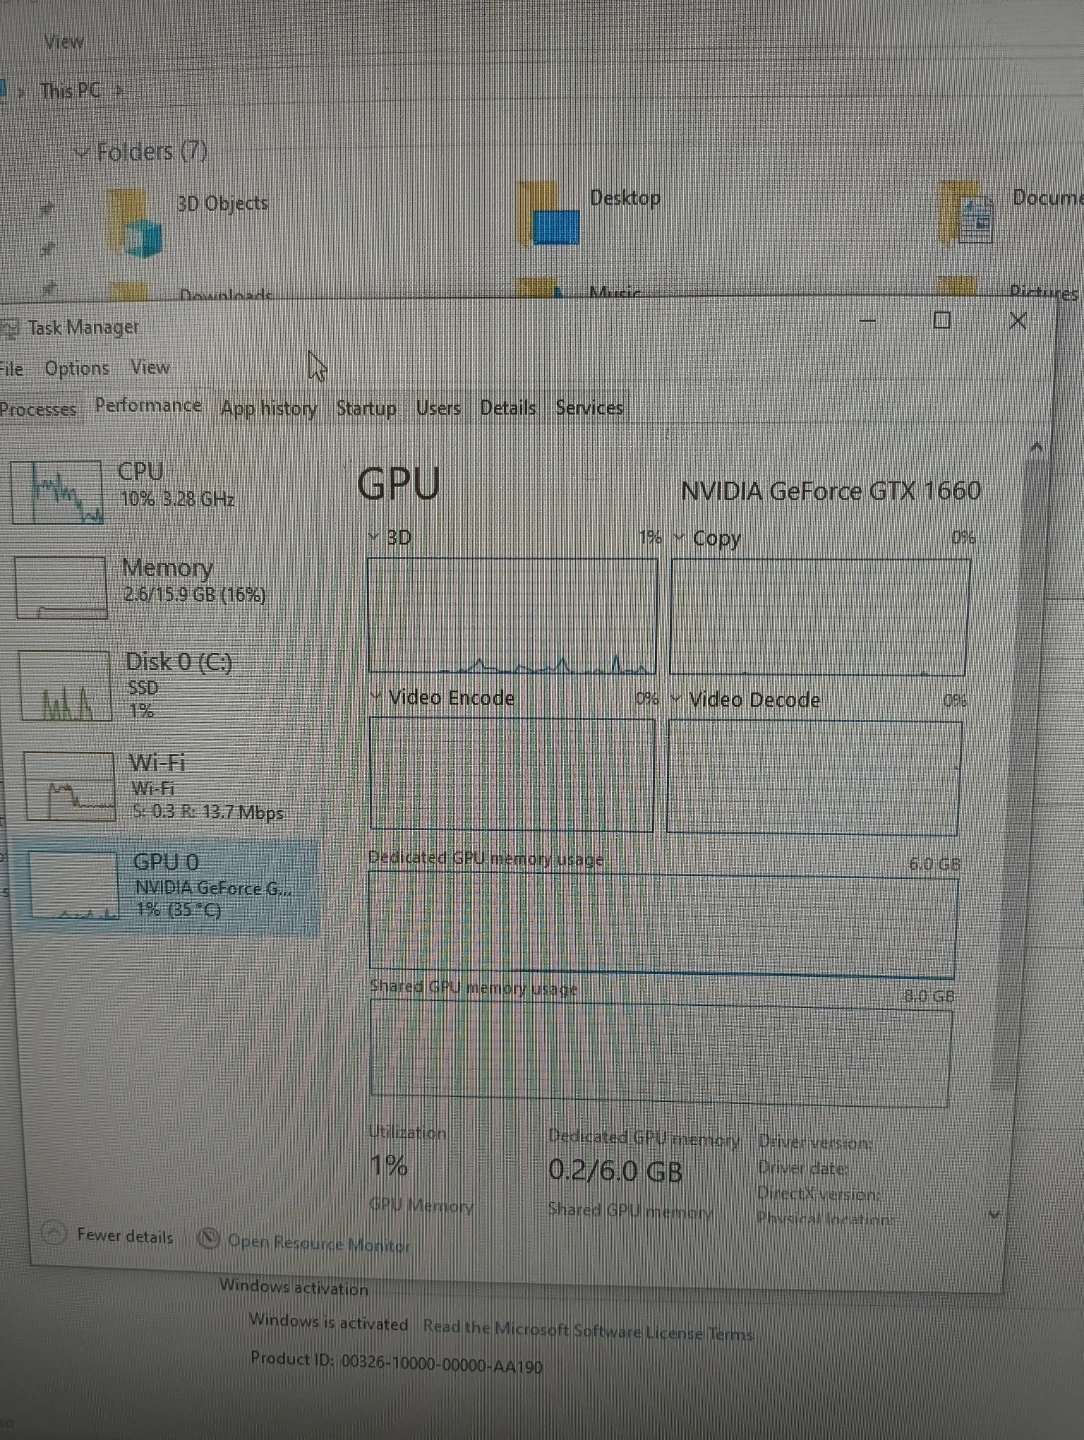Switch to the Performance tab
1084x1440 pixels.
148,405
